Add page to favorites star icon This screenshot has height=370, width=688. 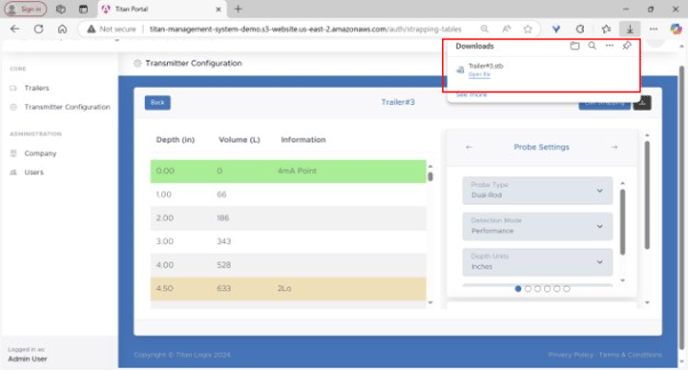pos(528,29)
